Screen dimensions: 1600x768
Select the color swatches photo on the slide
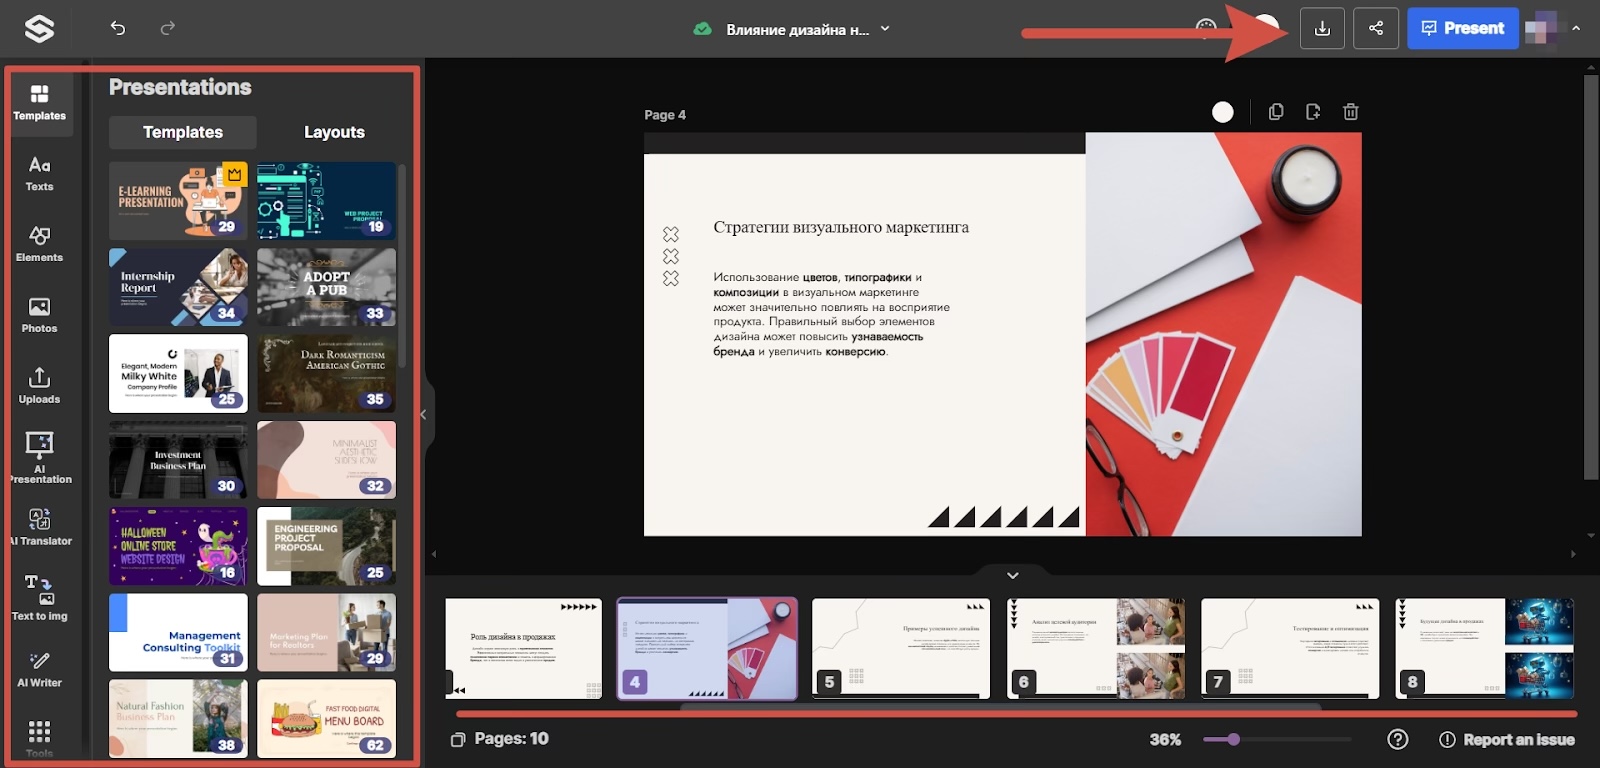tap(1223, 334)
